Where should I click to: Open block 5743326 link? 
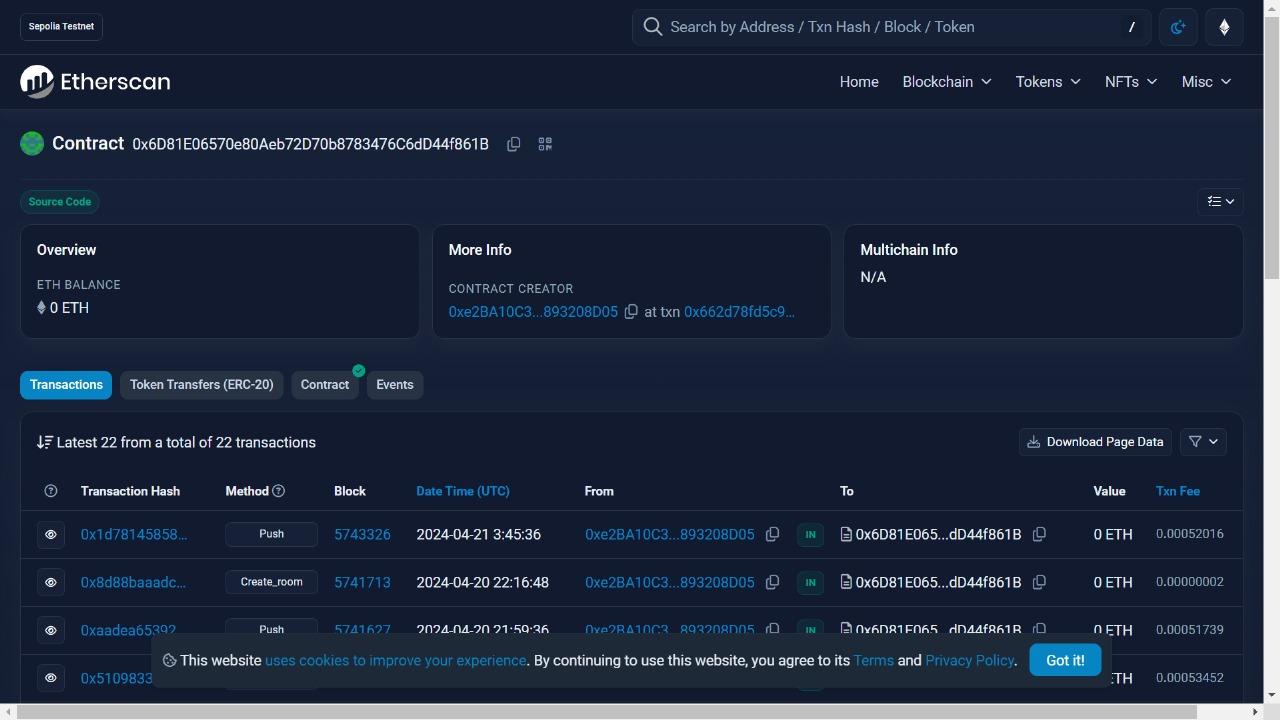pos(362,534)
